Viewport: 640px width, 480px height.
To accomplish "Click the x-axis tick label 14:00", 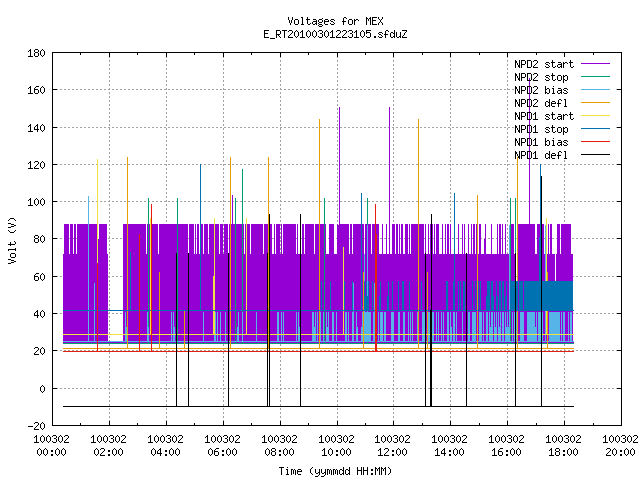I will [449, 452].
